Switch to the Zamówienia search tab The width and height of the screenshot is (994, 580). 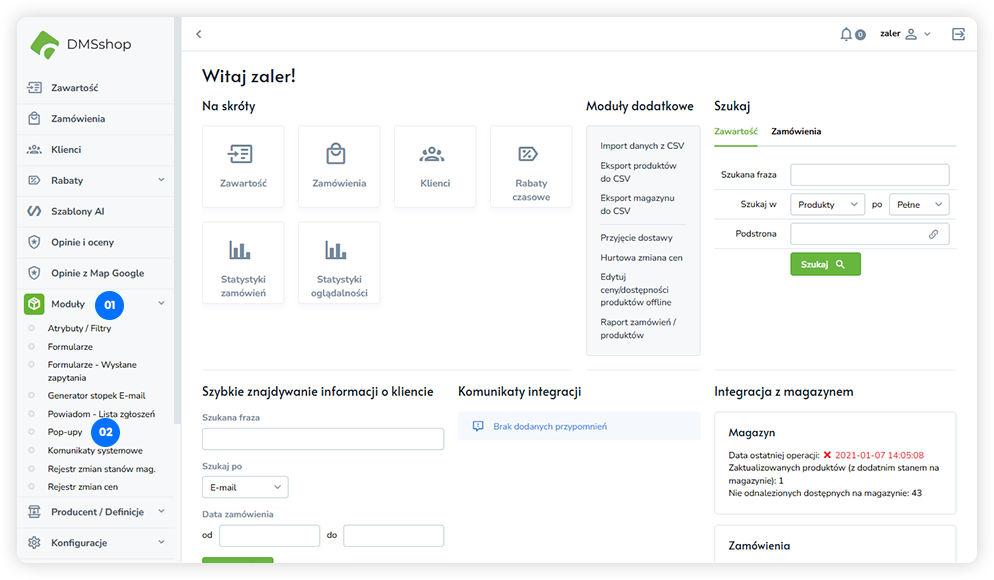[x=796, y=131]
